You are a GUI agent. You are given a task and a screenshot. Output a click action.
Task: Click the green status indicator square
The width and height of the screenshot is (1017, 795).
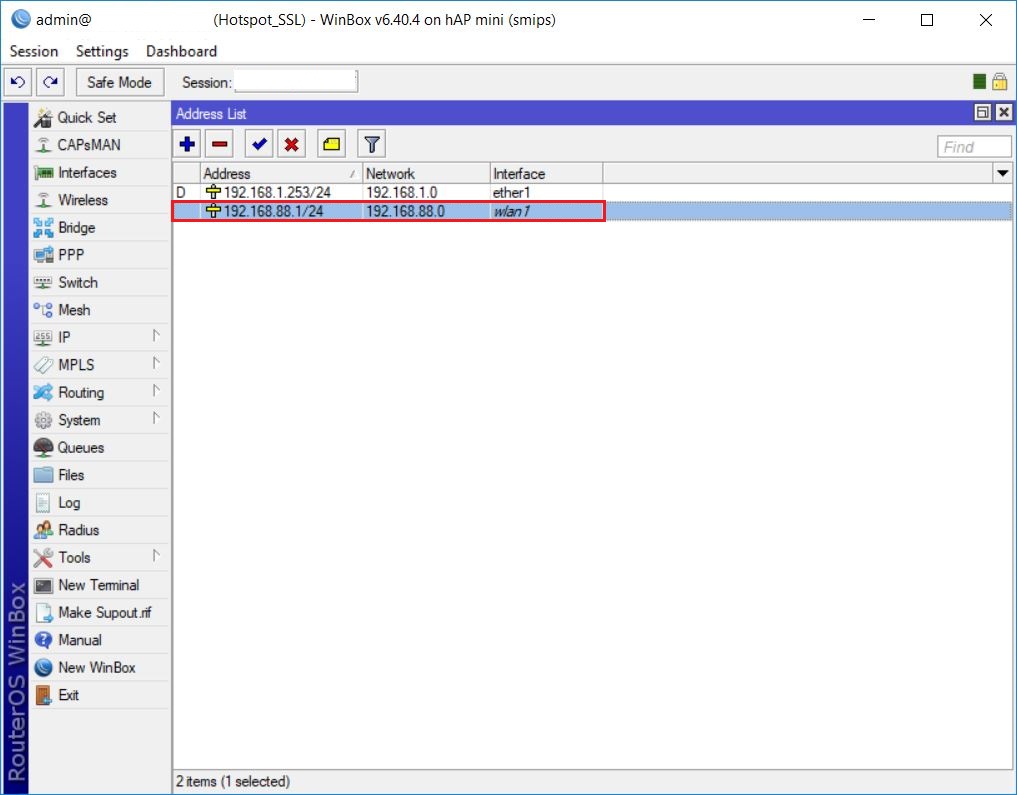click(979, 81)
